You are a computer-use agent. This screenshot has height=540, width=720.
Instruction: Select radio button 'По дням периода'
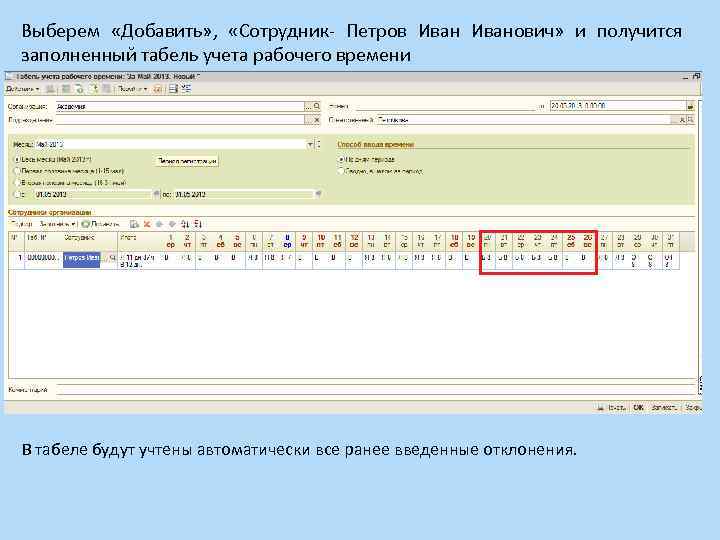coord(341,159)
